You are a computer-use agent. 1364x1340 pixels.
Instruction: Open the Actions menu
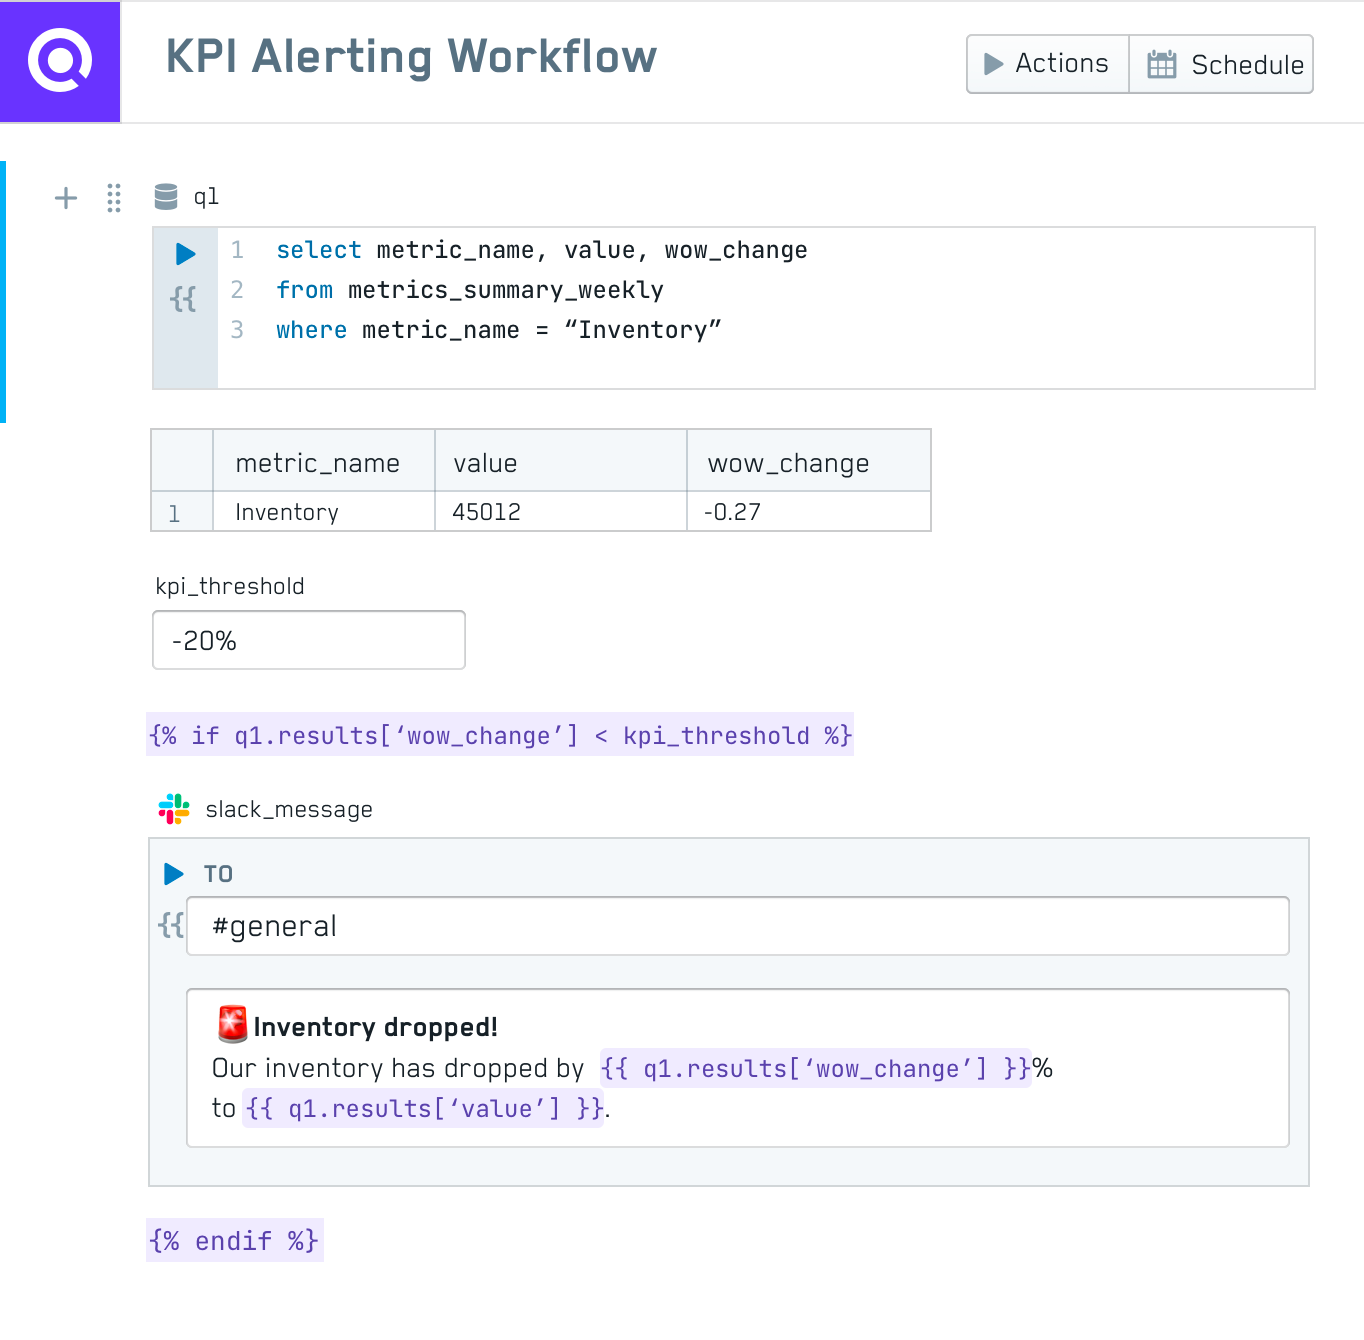pos(1047,64)
